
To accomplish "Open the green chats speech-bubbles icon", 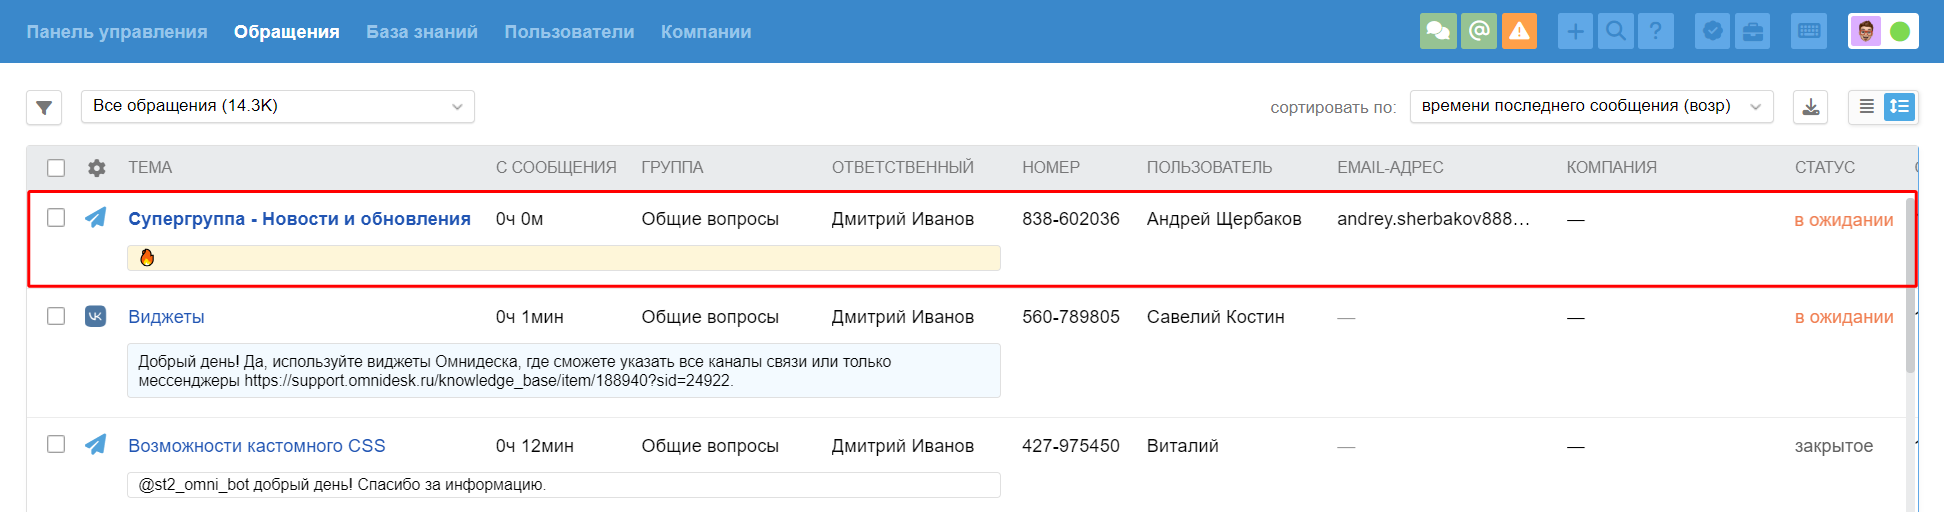I will click(x=1438, y=31).
